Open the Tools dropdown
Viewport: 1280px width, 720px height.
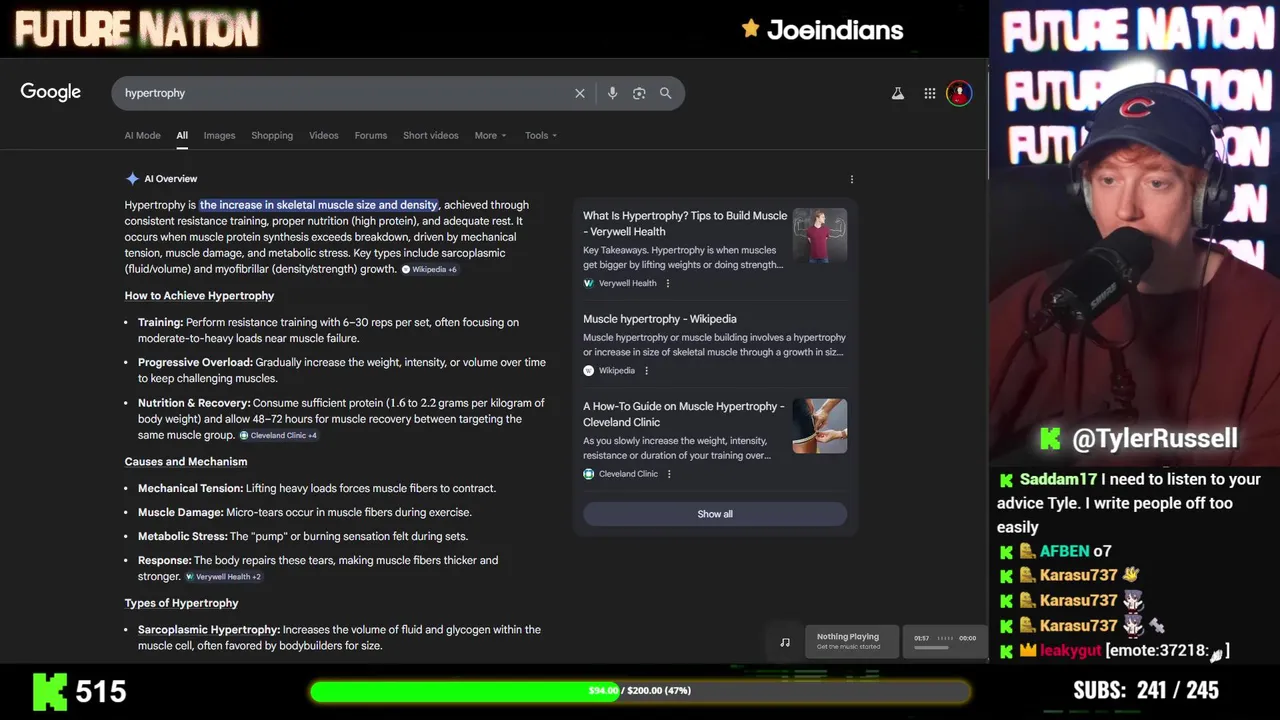[x=541, y=135]
